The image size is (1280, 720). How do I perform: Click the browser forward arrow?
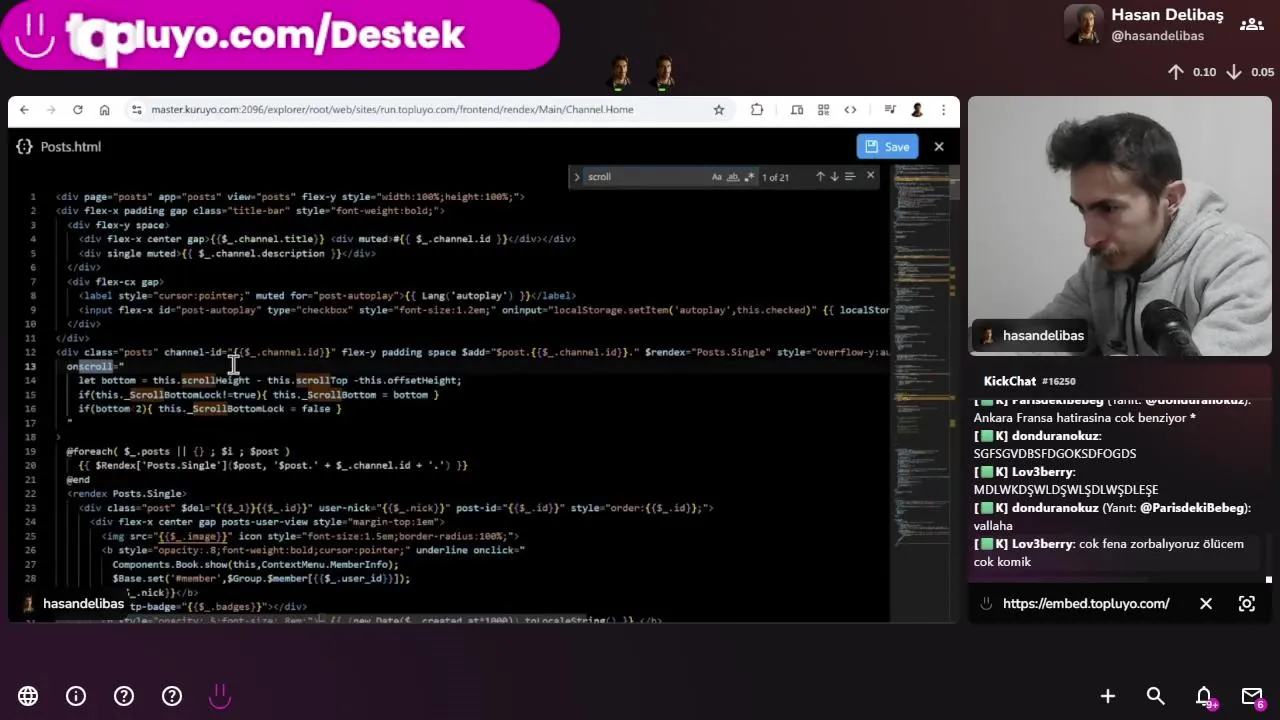51,110
